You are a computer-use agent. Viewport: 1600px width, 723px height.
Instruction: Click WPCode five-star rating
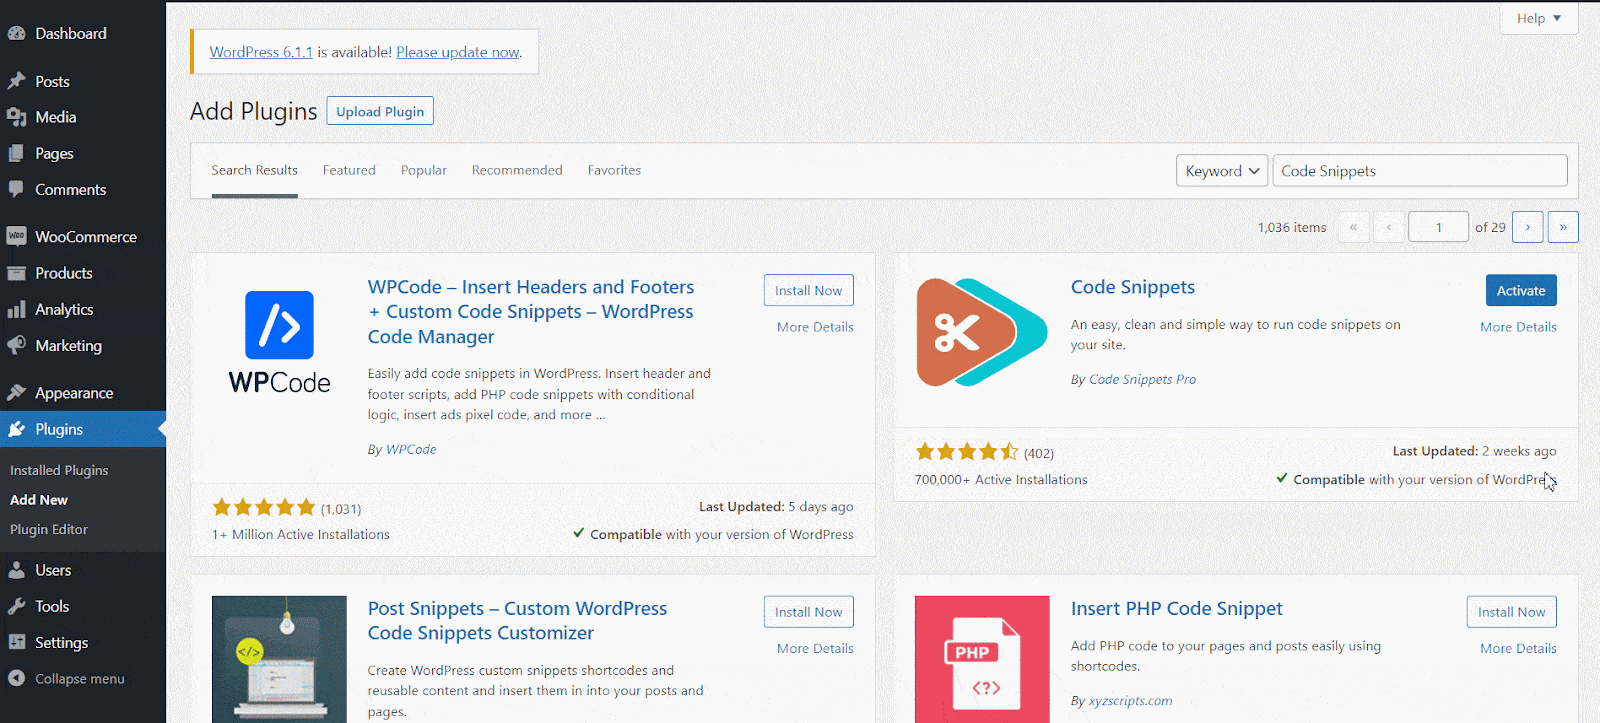(264, 508)
